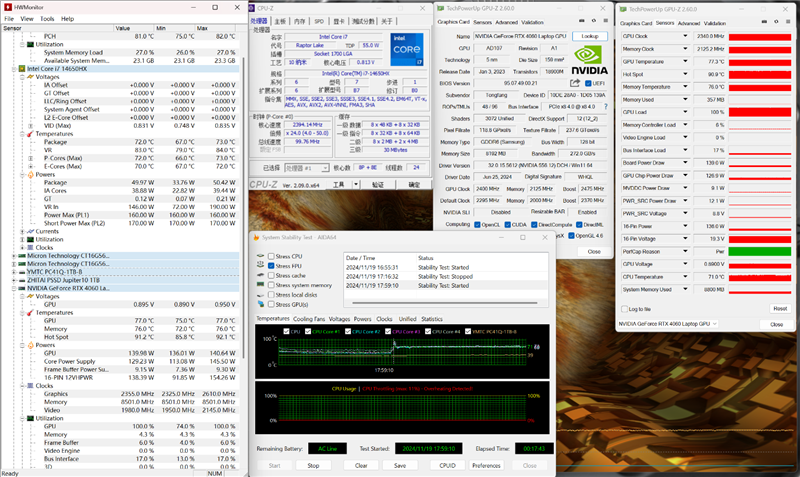Expand the Currents node in HWMonitor

(x=22, y=232)
